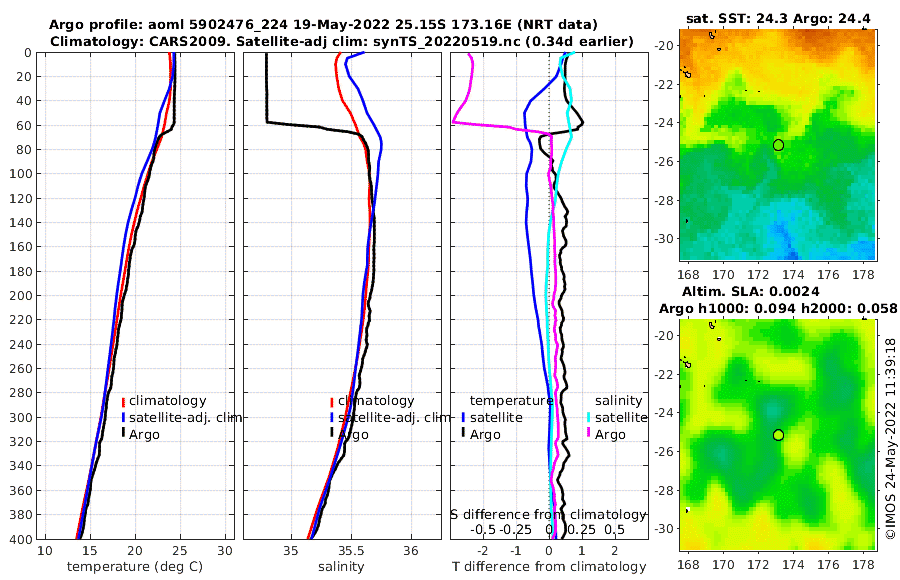Click the salinity axis tick 36
Image resolution: width=900 pixels, height=580 pixels.
click(411, 551)
